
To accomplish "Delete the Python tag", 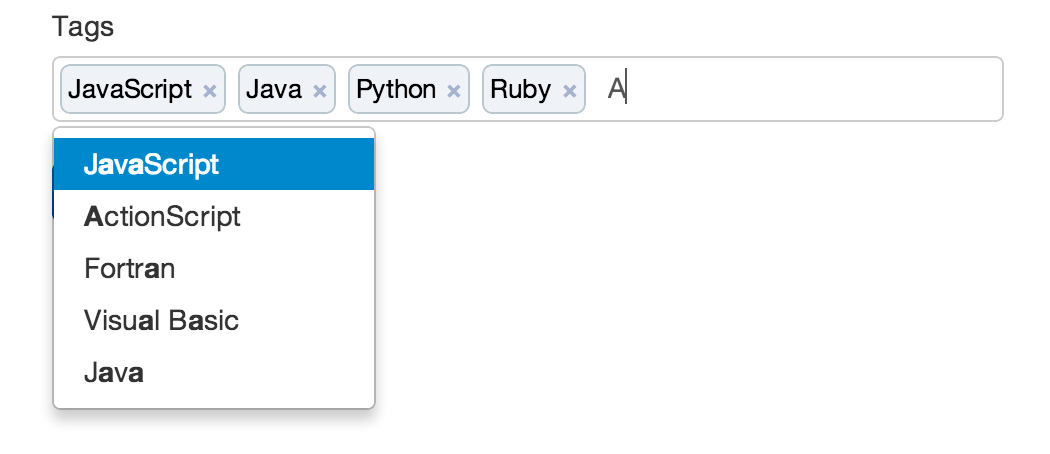I will (x=453, y=91).
